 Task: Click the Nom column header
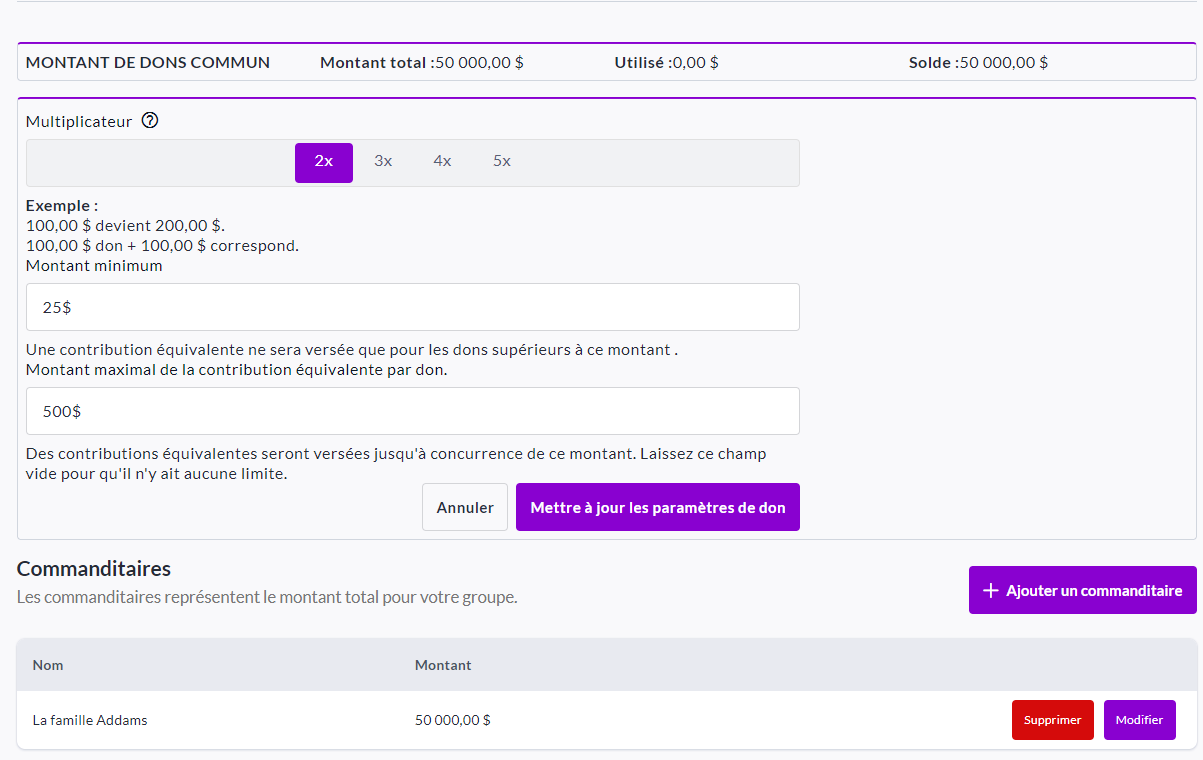(x=48, y=665)
